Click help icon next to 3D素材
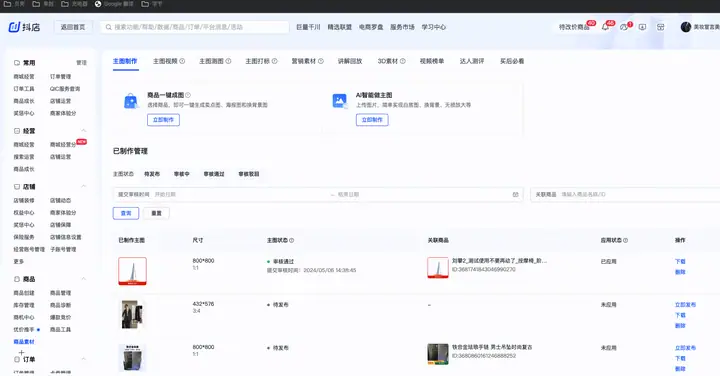This screenshot has height=376, width=720. 403,61
